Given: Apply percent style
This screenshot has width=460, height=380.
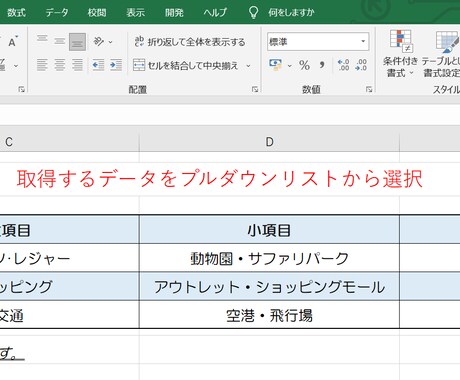Looking at the screenshot, I should pos(304,65).
